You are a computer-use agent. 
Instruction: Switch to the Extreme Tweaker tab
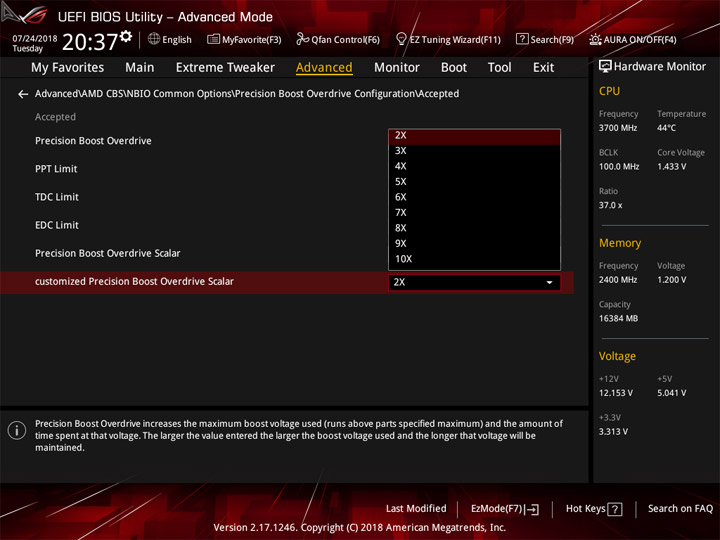(x=225, y=68)
